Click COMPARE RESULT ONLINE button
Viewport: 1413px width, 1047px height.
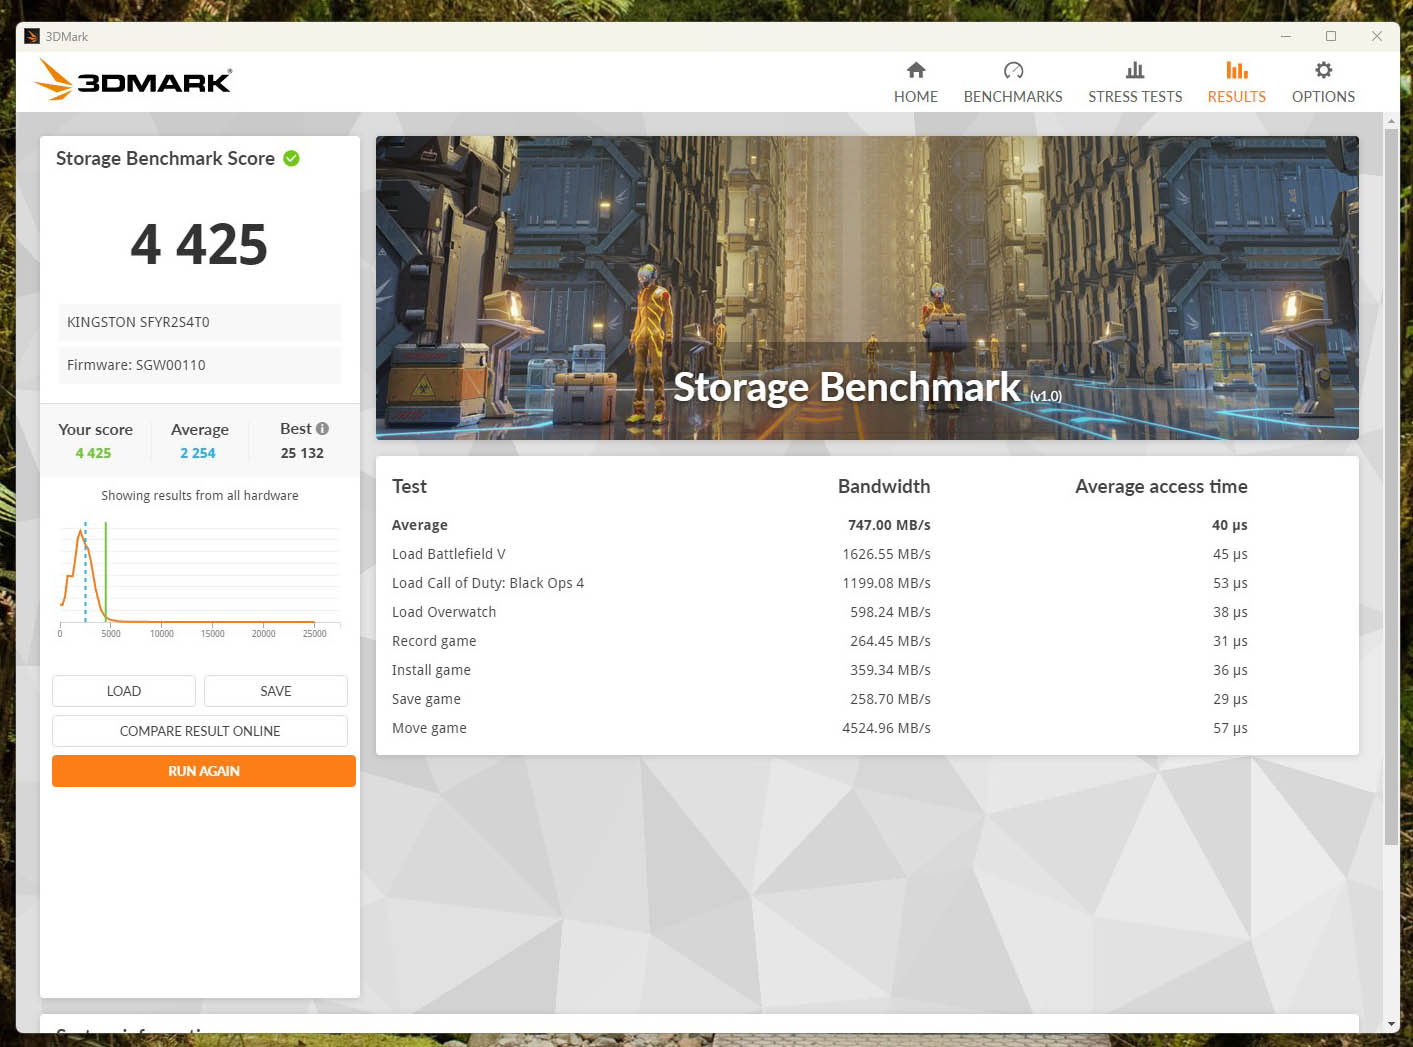click(x=200, y=731)
